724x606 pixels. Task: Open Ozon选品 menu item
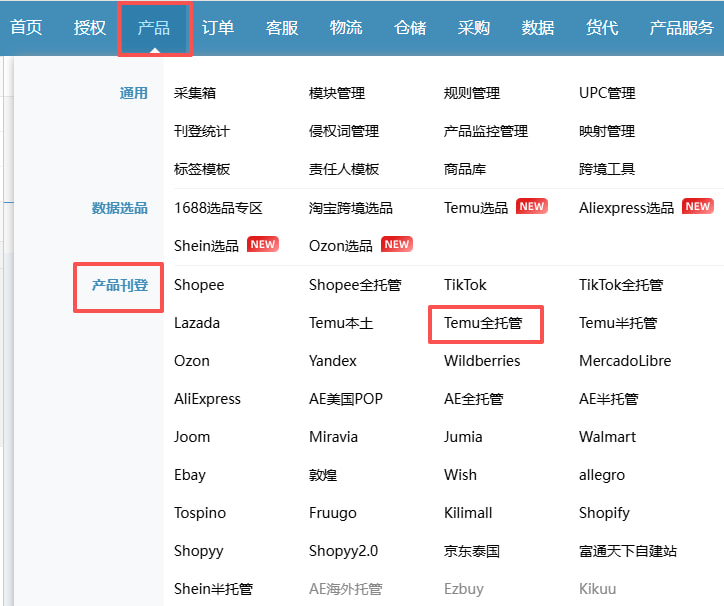(341, 245)
